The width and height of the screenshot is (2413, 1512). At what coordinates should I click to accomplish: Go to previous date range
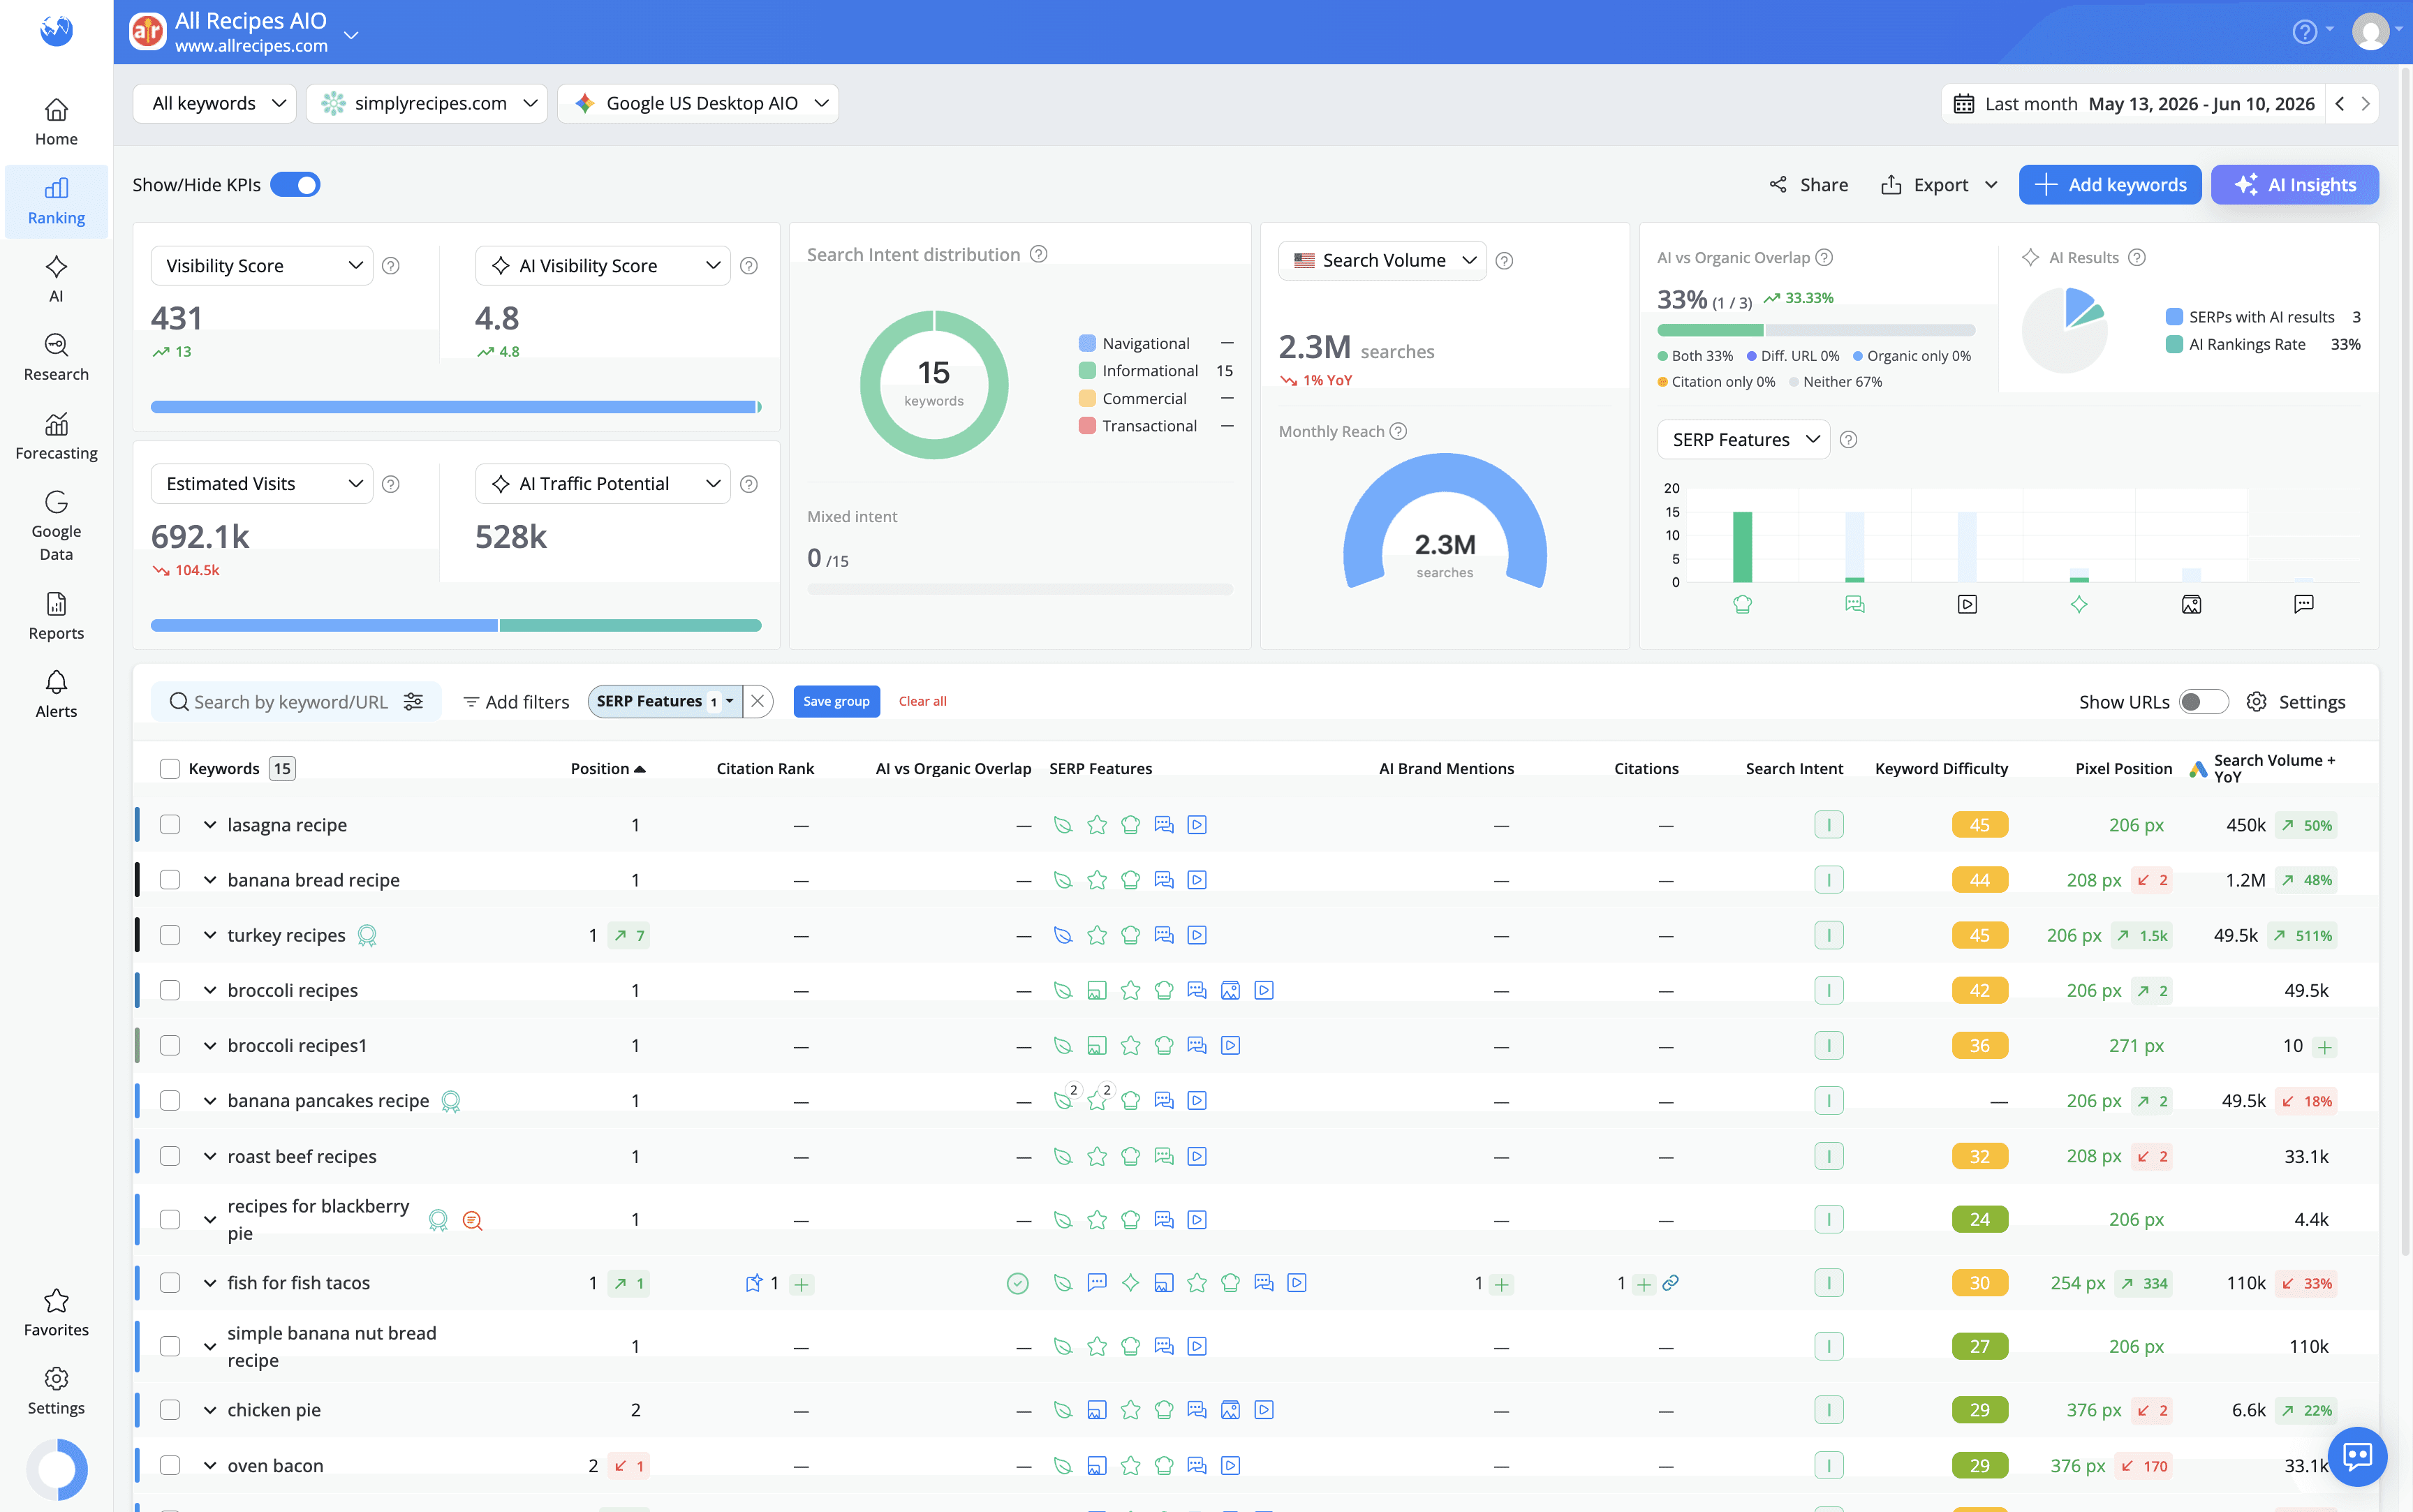2340,103
